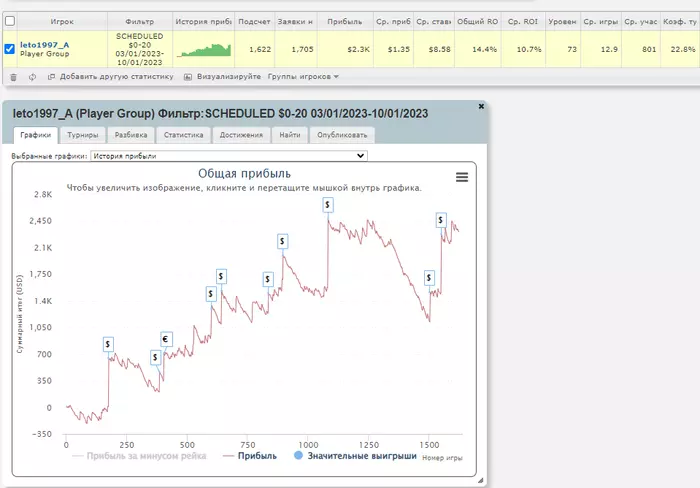Sort by the Прибыль column header
700x488 pixels.
(x=345, y=21)
